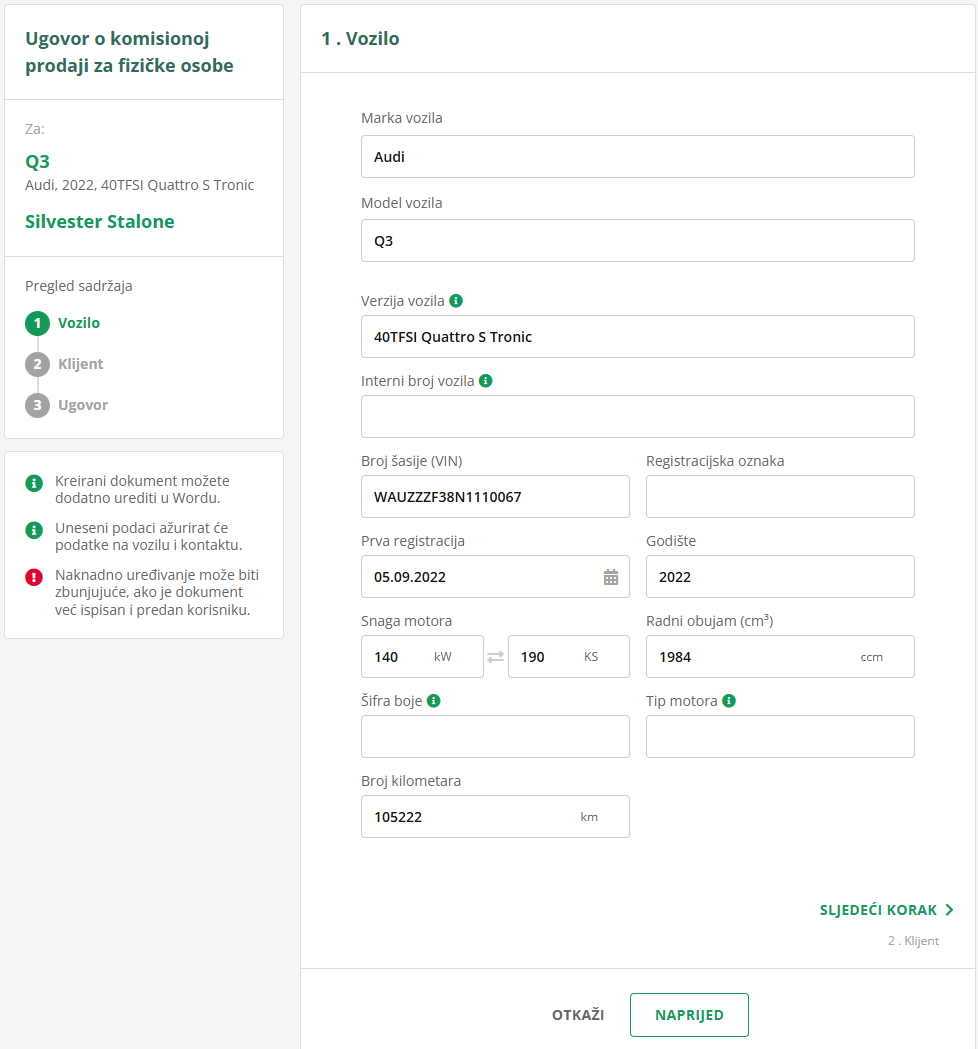
Task: Go to step 1 Vozilo
Action: coord(78,323)
